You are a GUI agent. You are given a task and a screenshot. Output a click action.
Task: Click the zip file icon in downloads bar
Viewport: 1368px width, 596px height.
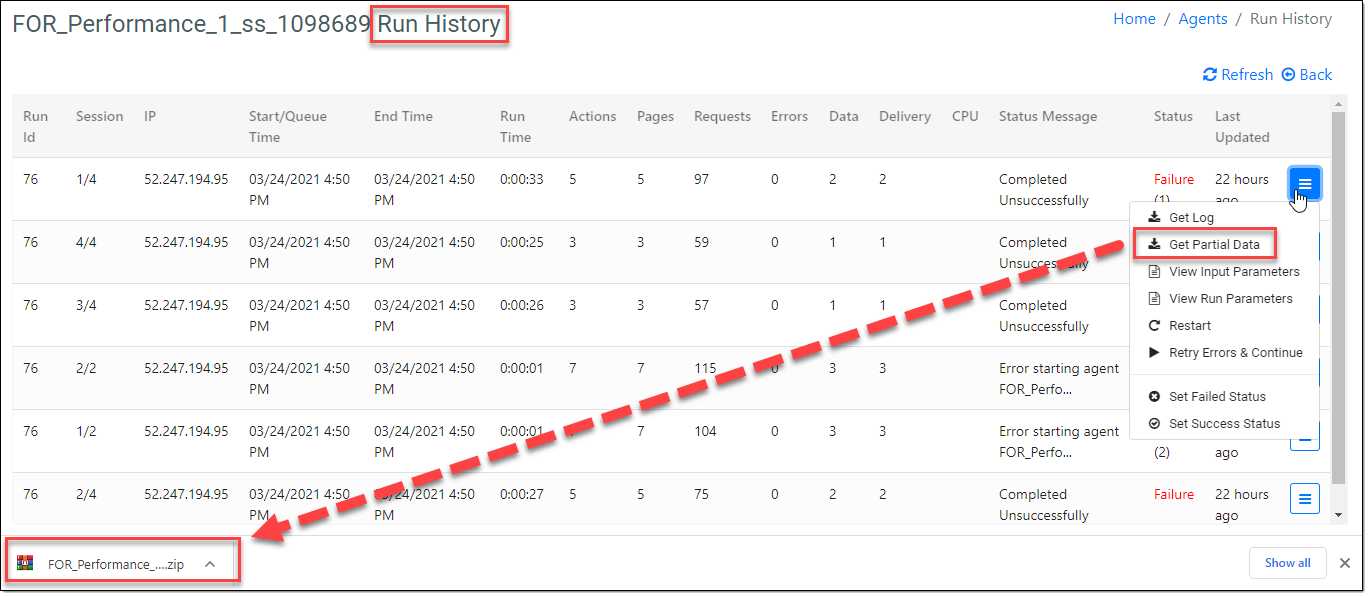point(26,564)
